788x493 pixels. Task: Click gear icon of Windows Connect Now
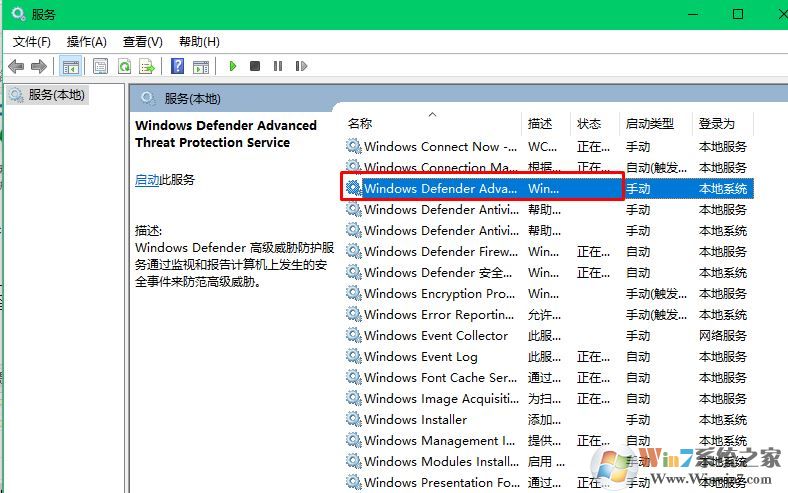pos(354,147)
